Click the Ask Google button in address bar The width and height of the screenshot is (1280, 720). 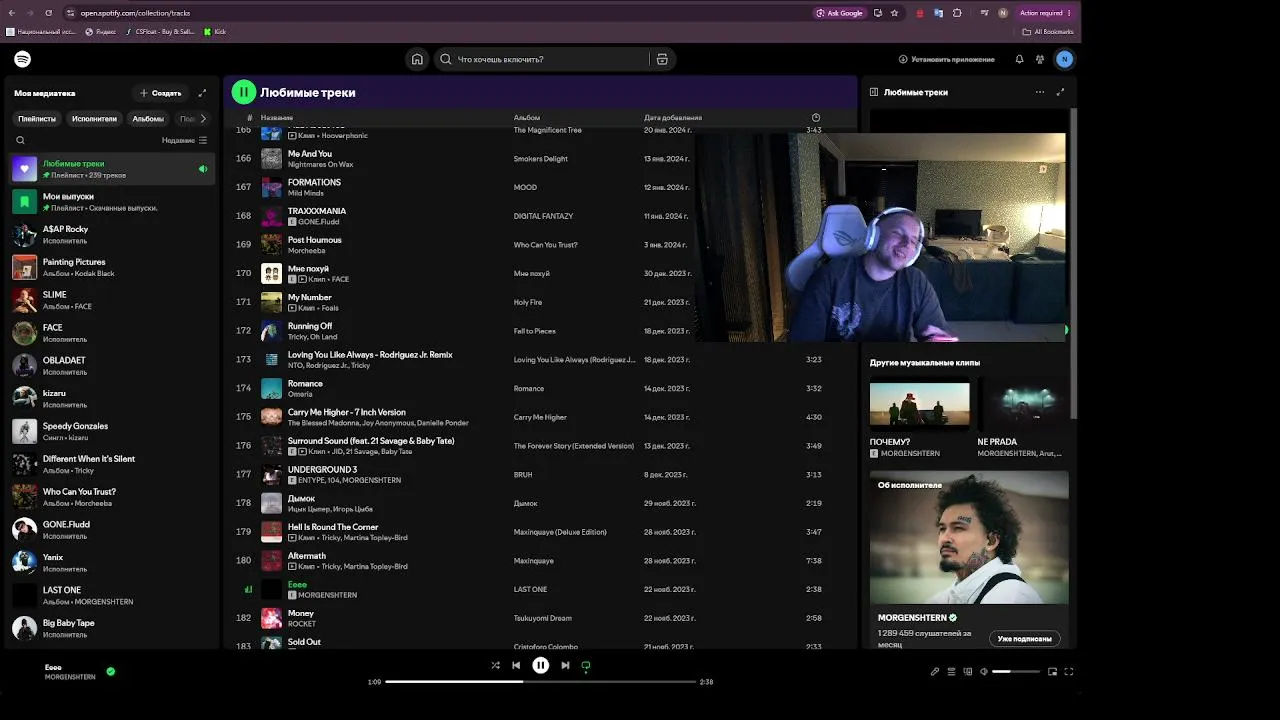click(x=839, y=13)
